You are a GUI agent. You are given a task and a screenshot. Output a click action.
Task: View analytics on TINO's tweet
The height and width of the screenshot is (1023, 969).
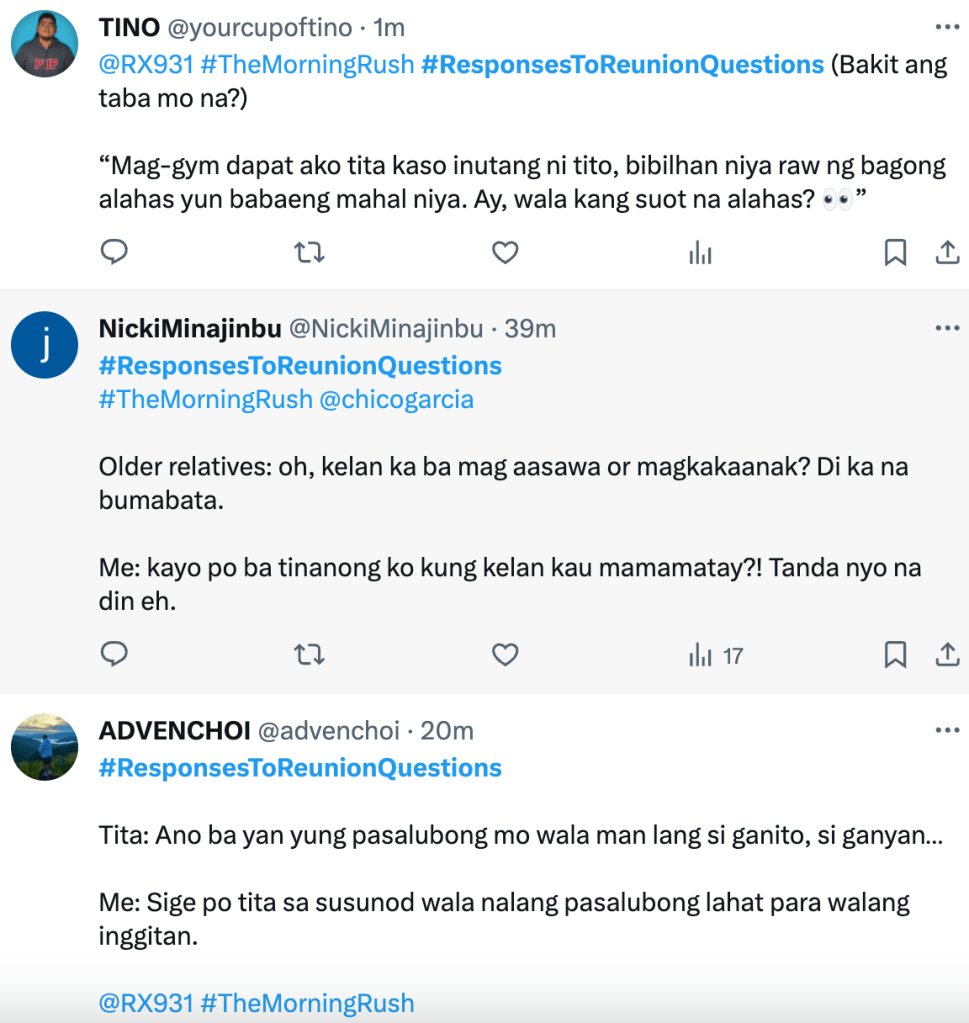700,254
